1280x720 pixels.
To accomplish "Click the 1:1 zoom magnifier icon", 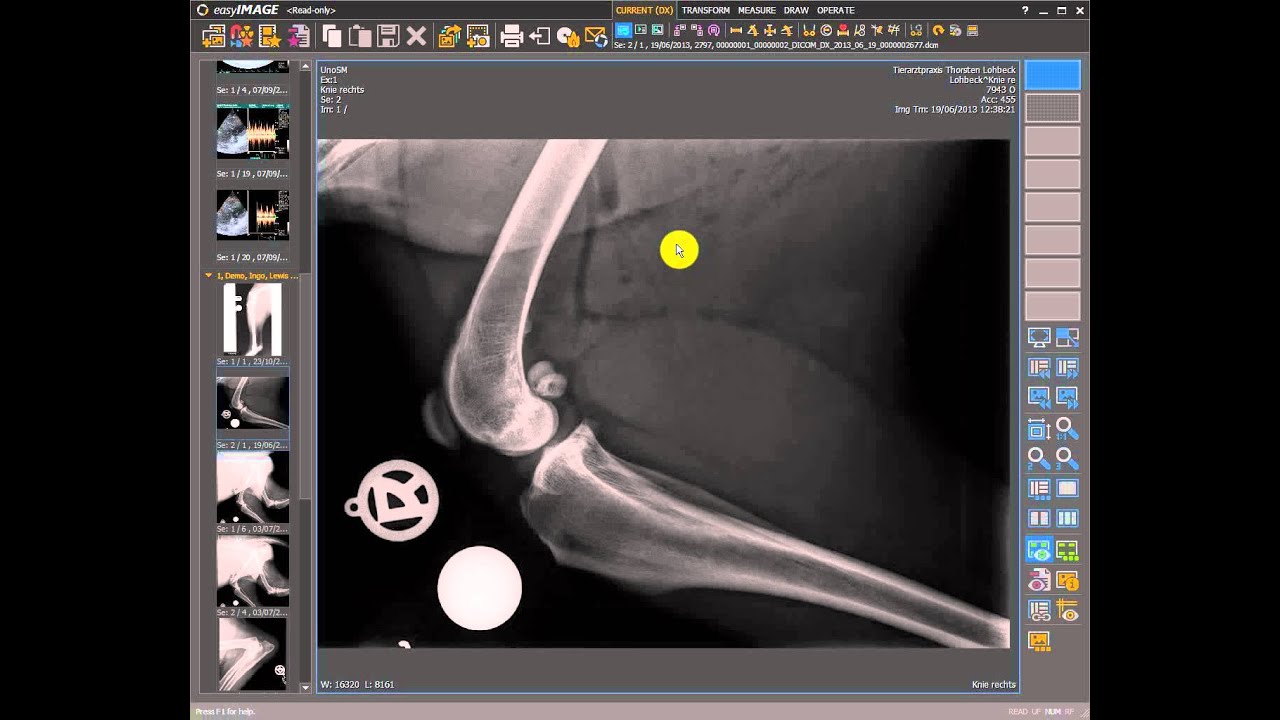I will coord(1067,430).
